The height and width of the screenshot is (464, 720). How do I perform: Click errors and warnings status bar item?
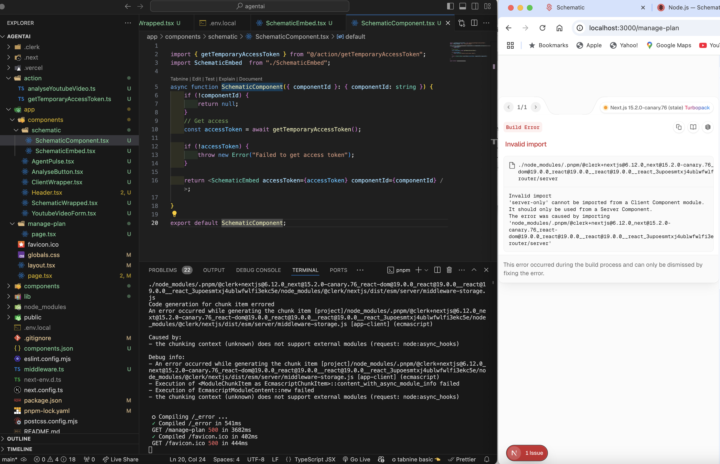tap(54, 459)
